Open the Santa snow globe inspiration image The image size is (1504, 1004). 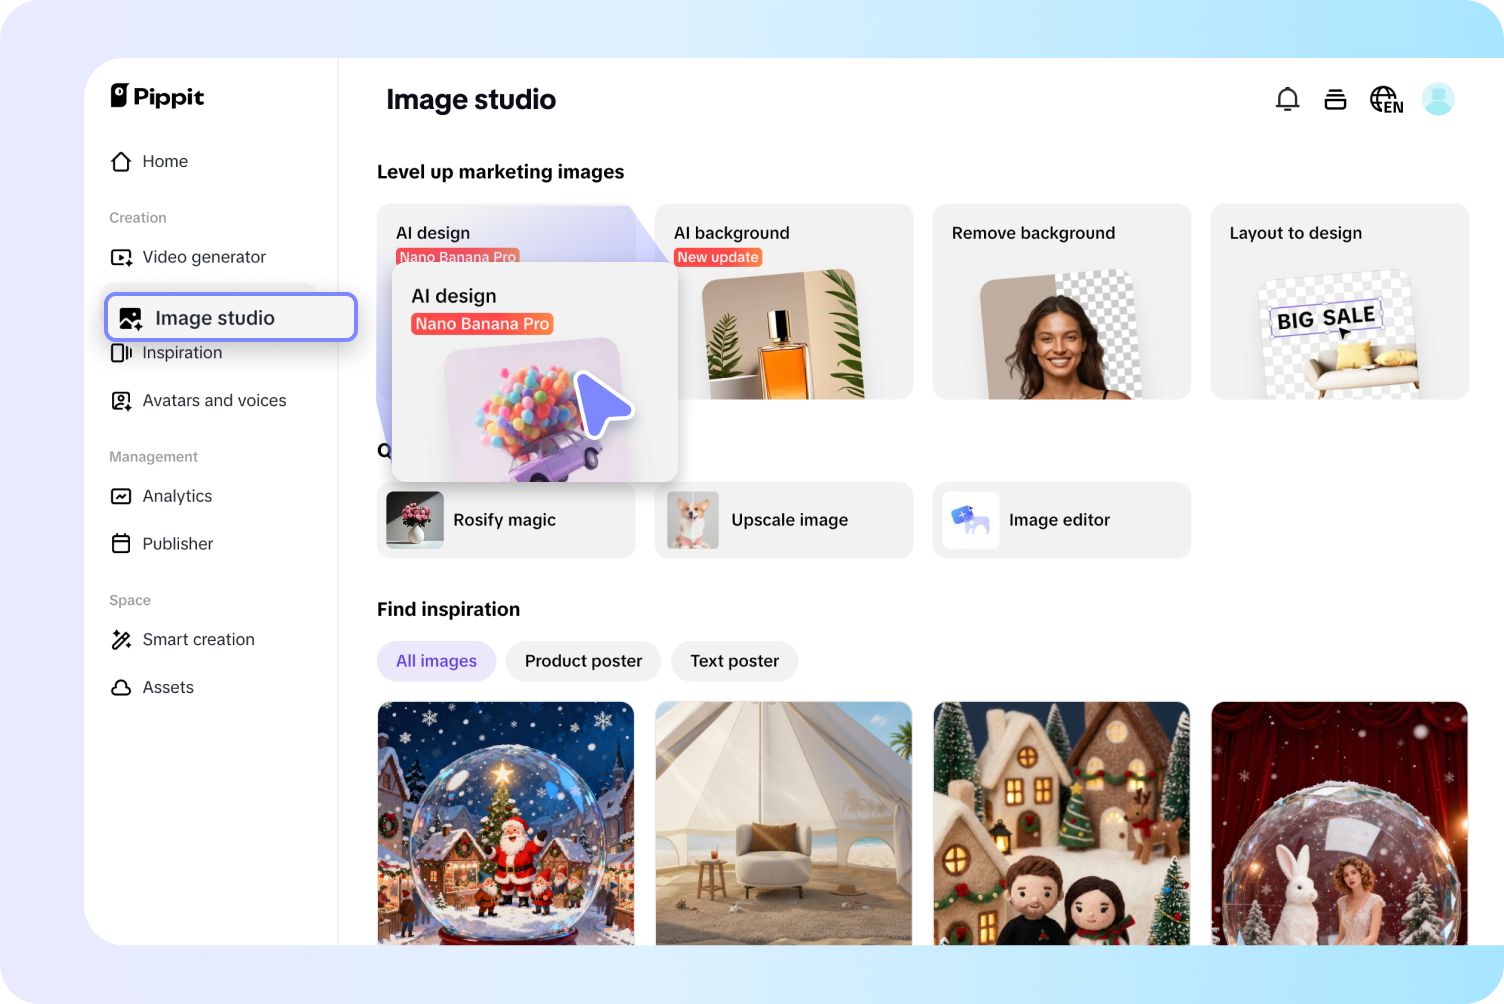(x=505, y=823)
